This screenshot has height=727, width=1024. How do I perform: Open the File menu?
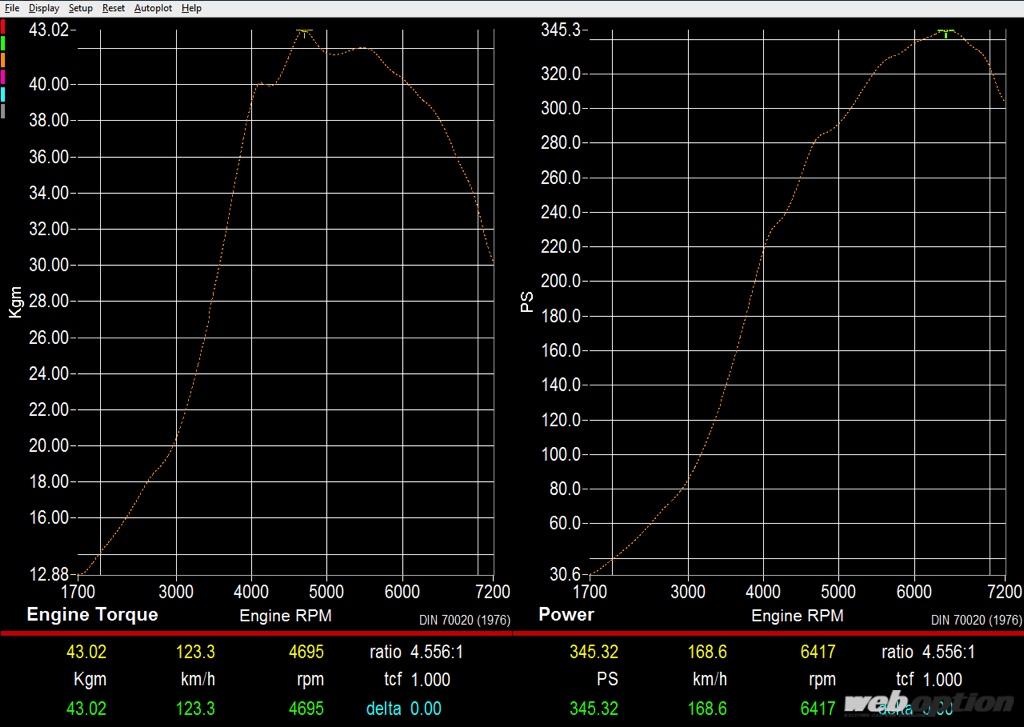pyautogui.click(x=12, y=8)
